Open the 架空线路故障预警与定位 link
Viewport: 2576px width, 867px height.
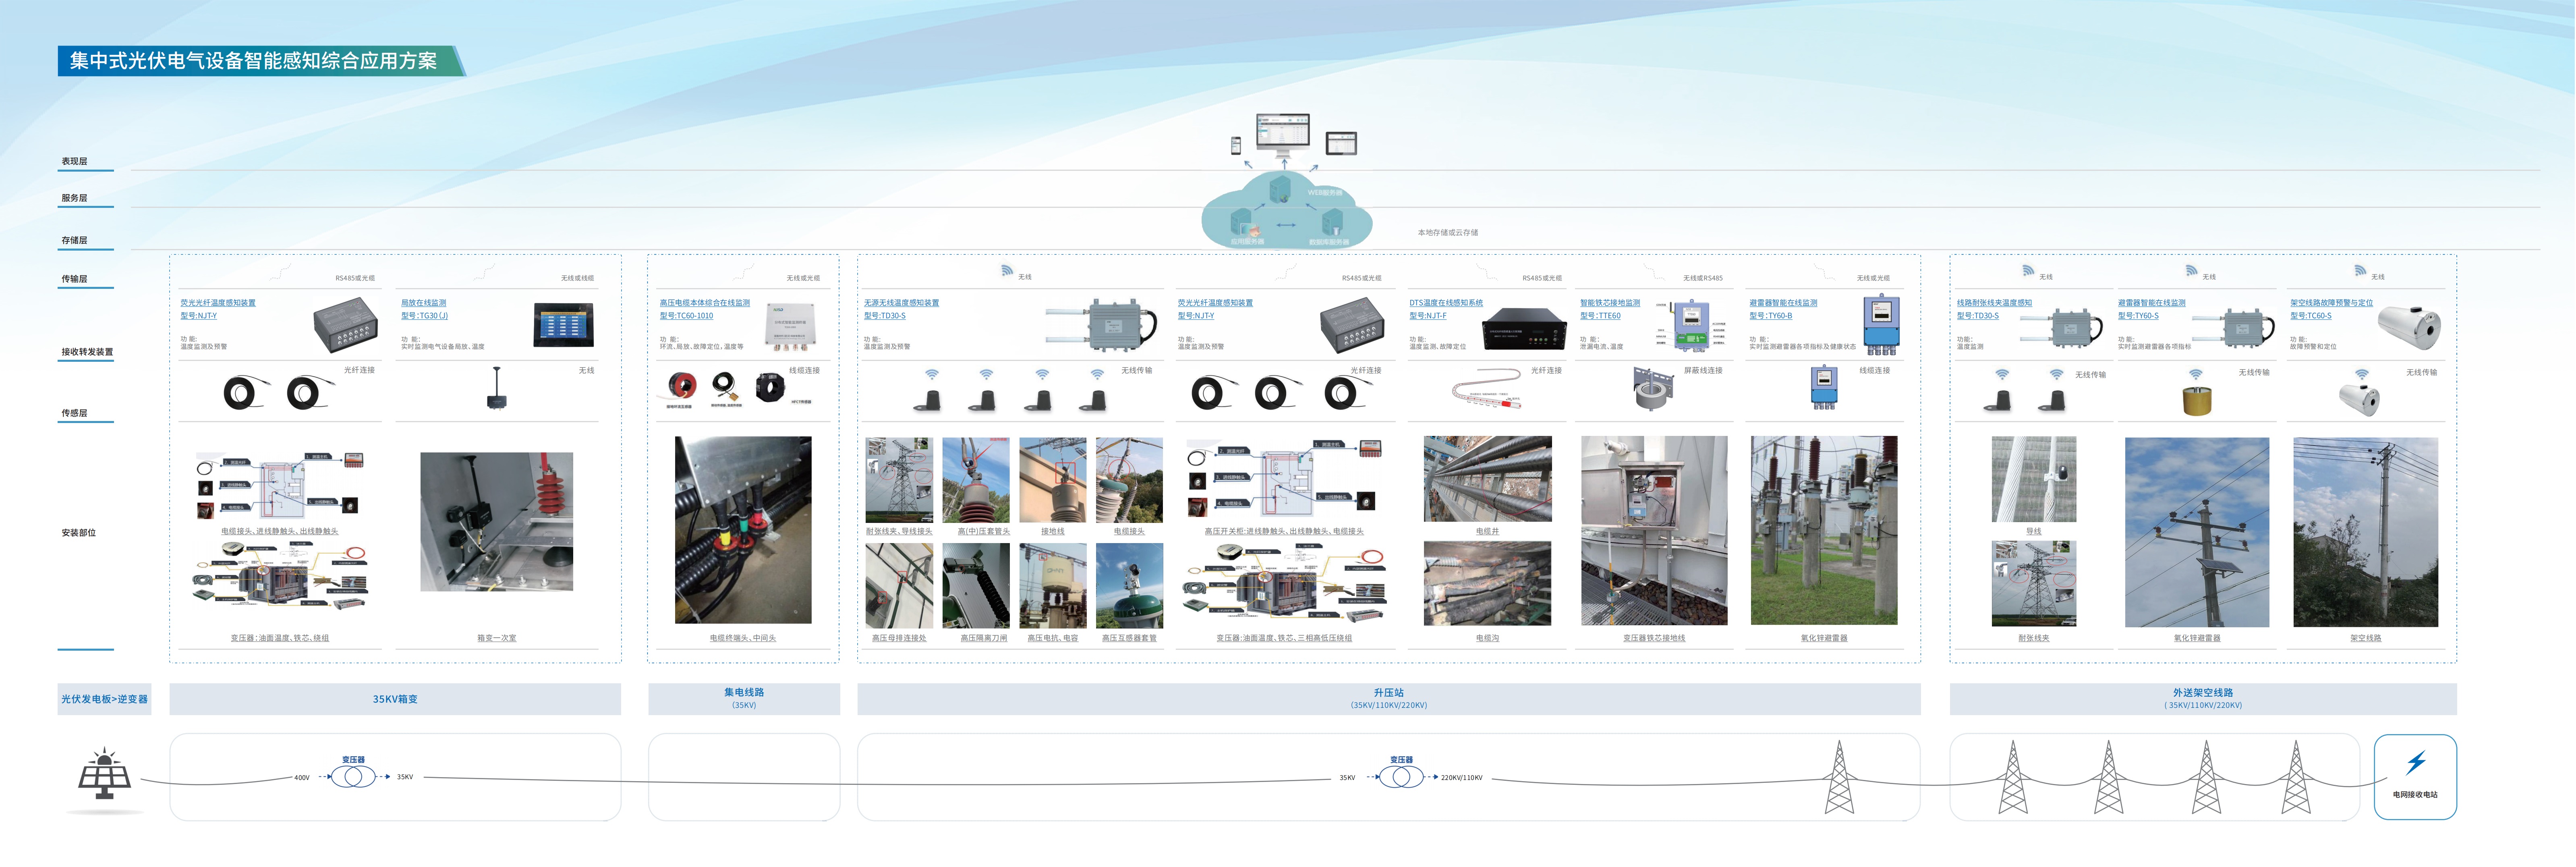(x=2331, y=302)
